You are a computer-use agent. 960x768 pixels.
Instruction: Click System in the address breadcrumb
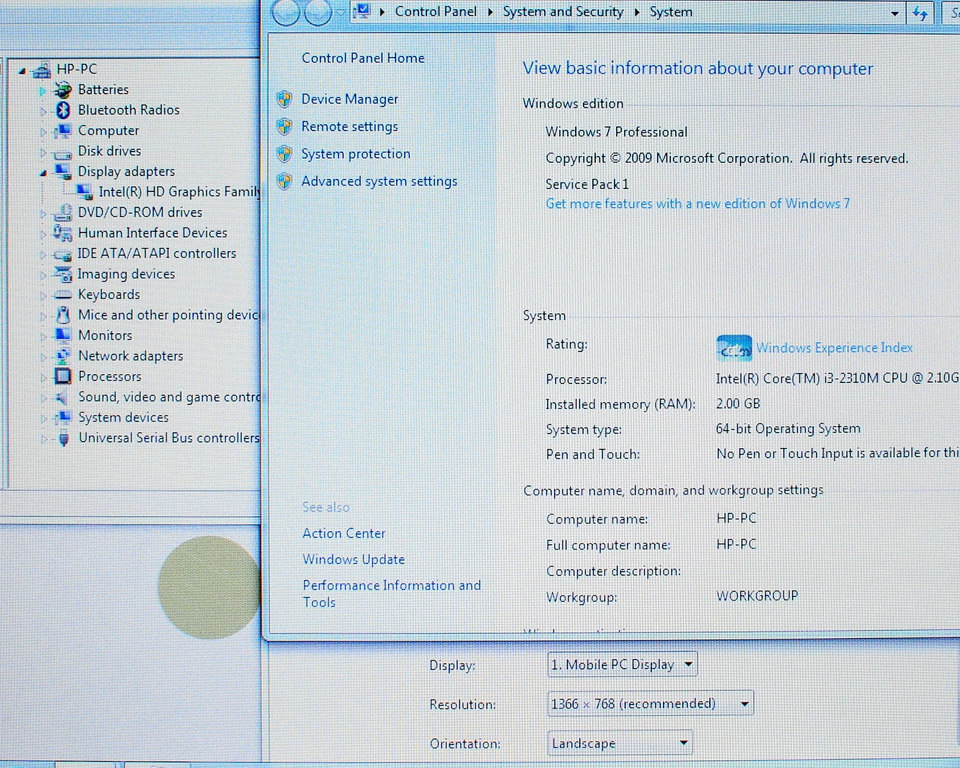[670, 12]
